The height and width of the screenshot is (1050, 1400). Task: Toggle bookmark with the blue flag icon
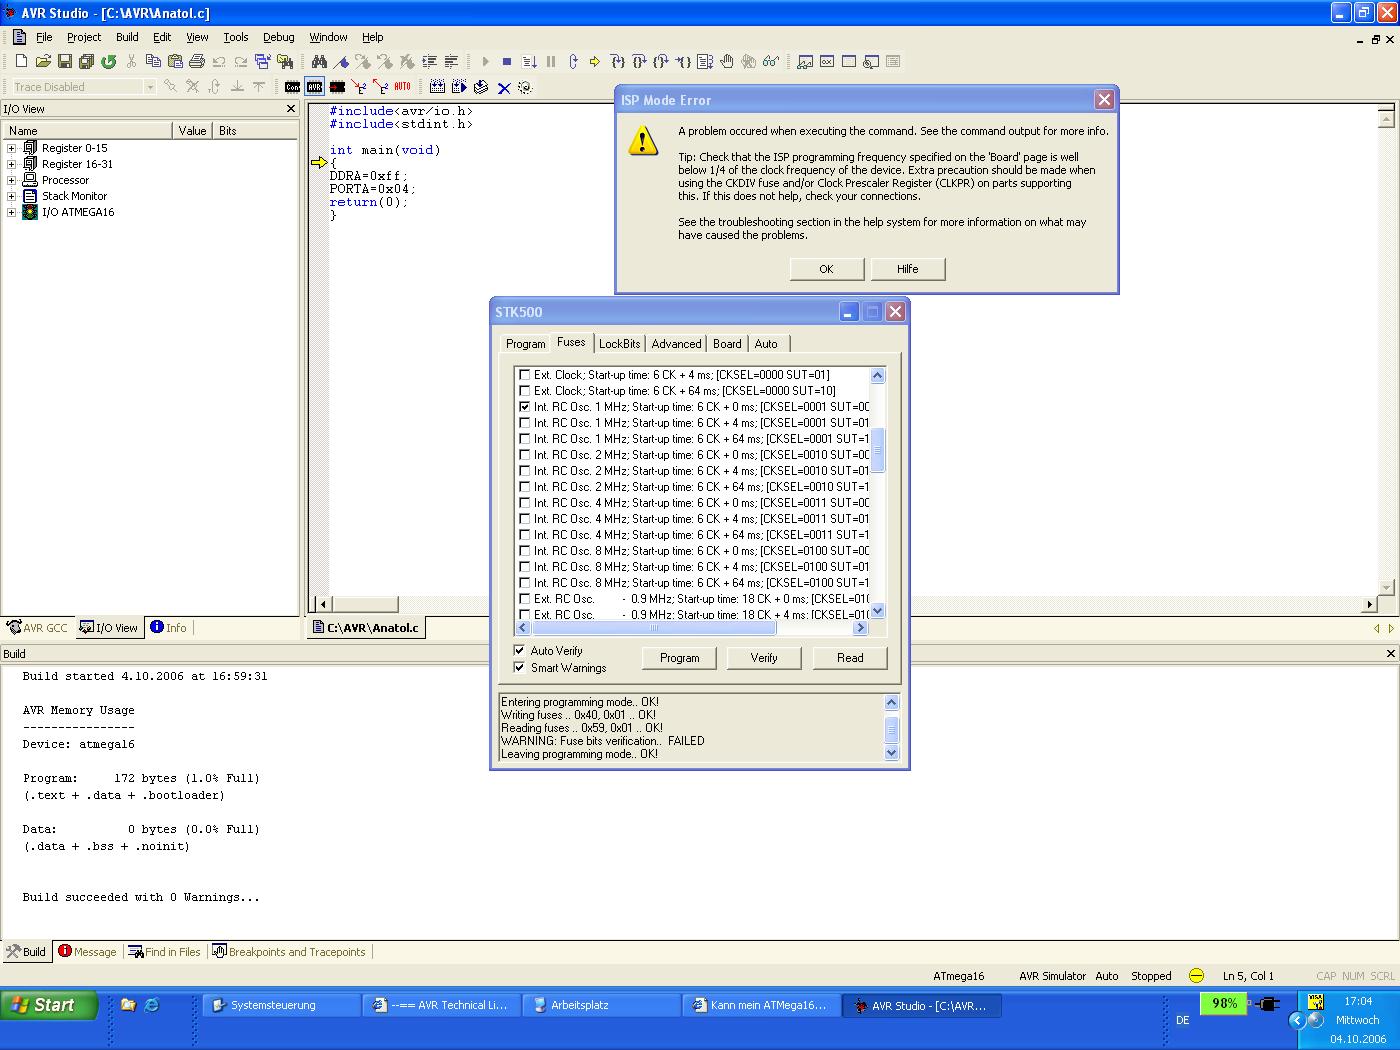[341, 61]
